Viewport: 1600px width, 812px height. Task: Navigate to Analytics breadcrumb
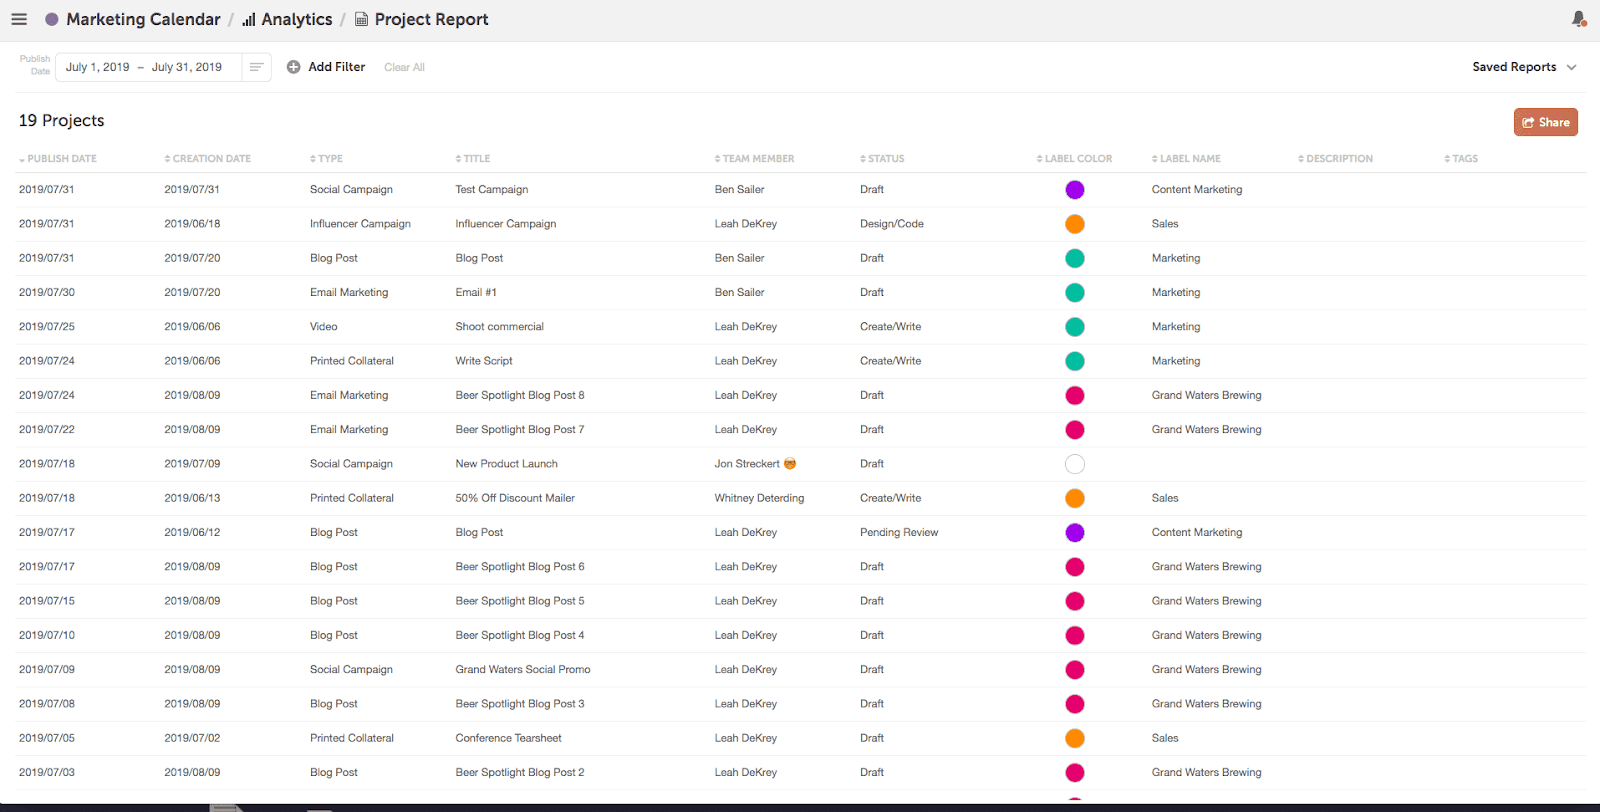coord(296,20)
